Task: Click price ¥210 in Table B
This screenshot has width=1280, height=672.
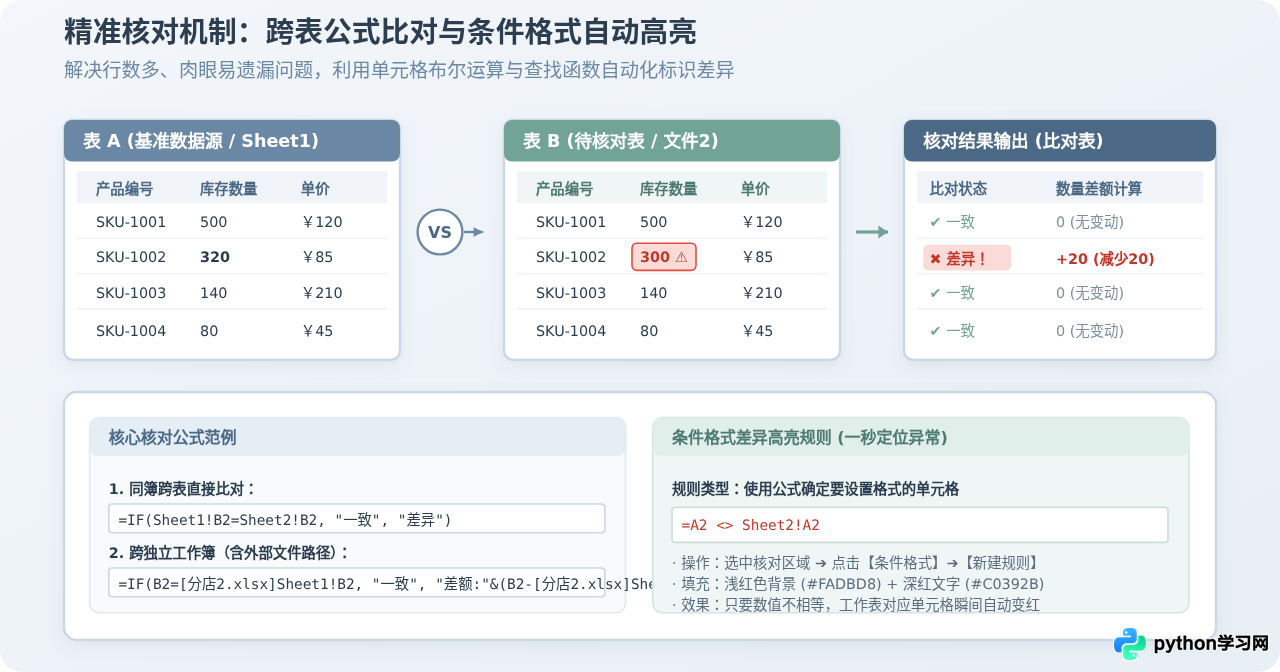Action: click(761, 293)
